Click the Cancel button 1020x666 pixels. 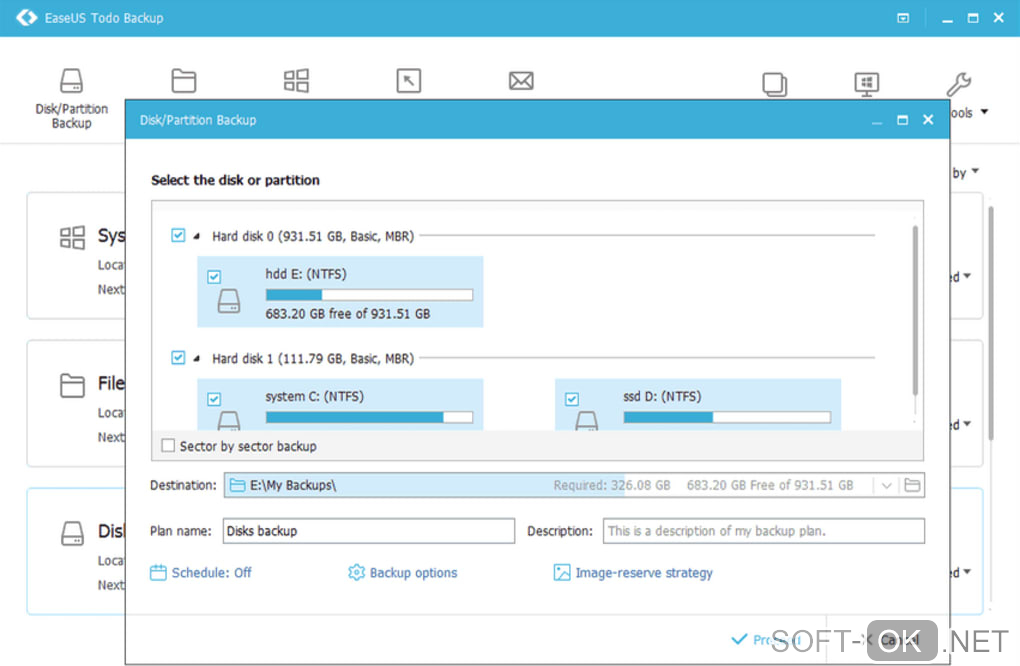point(892,641)
